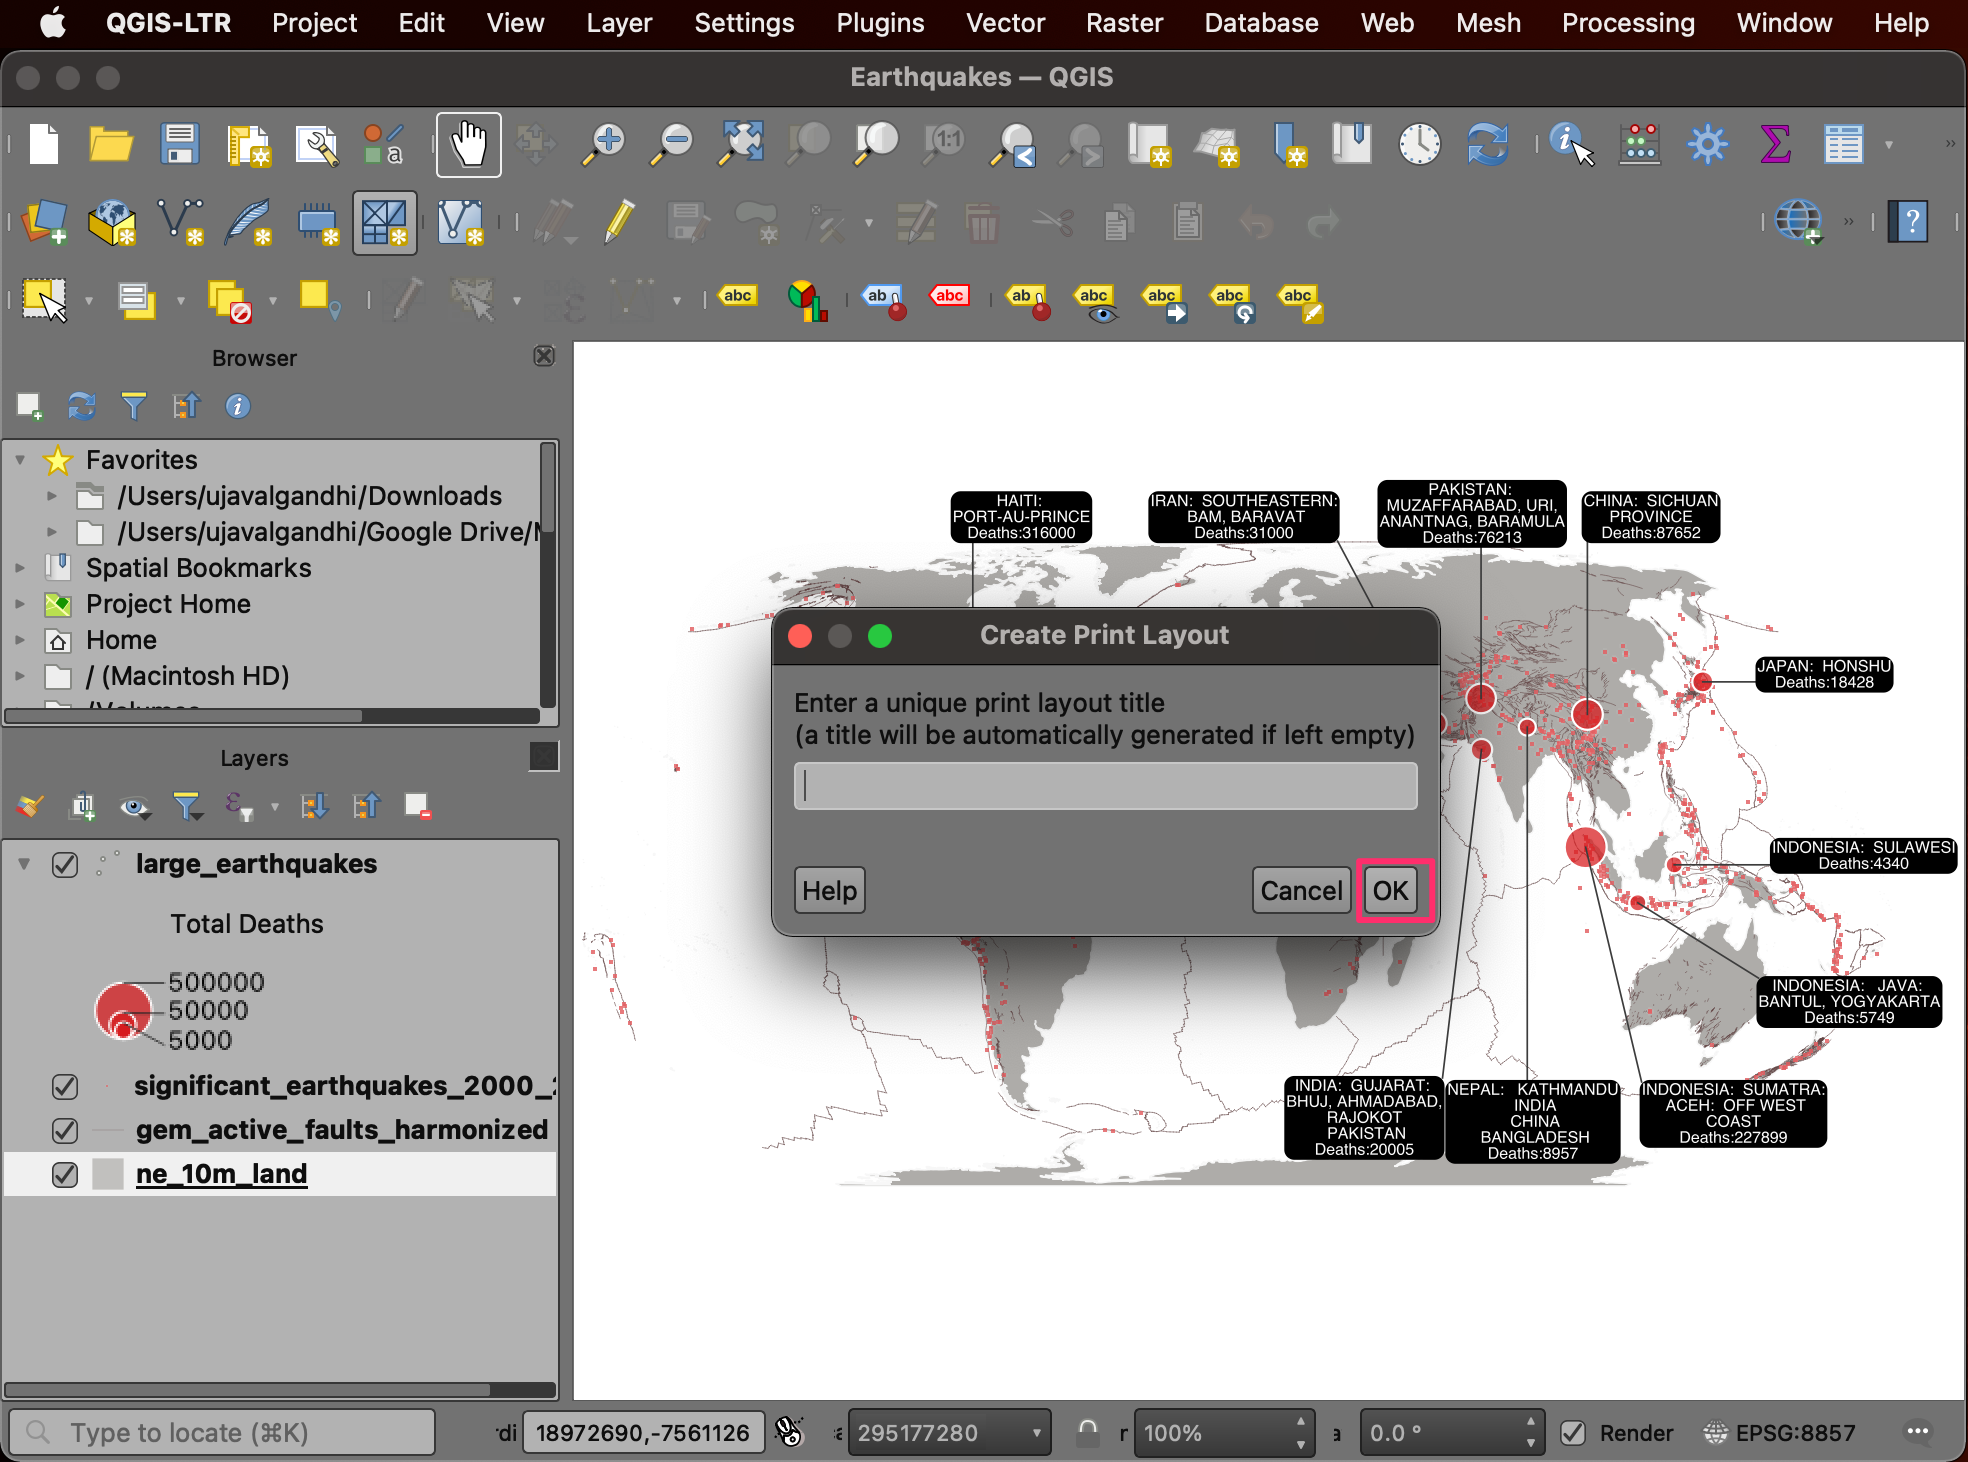Screen dimensions: 1968x1462
Task: Open the Processing menu
Action: pyautogui.click(x=1628, y=23)
